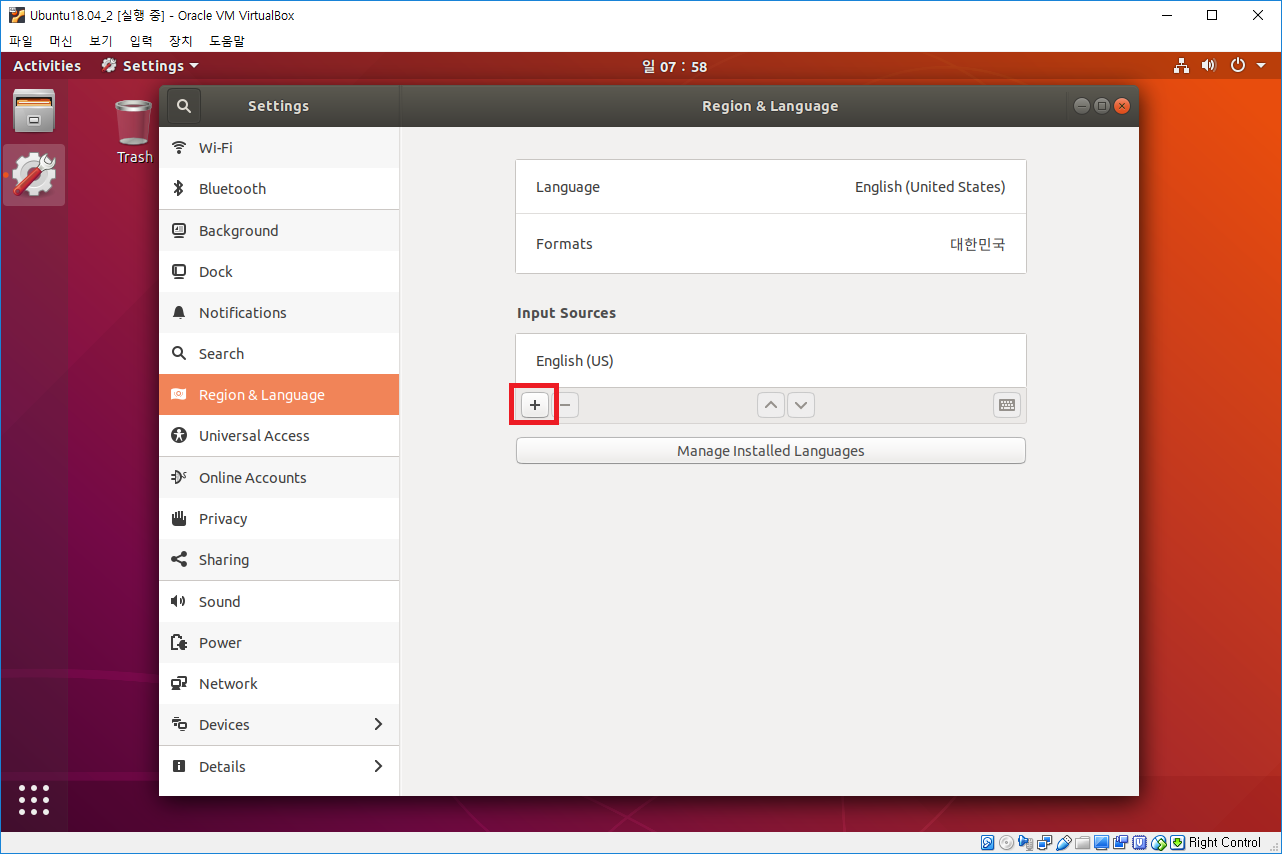This screenshot has width=1282, height=854.
Task: Select Region & Language in sidebar
Action: pyautogui.click(x=279, y=395)
